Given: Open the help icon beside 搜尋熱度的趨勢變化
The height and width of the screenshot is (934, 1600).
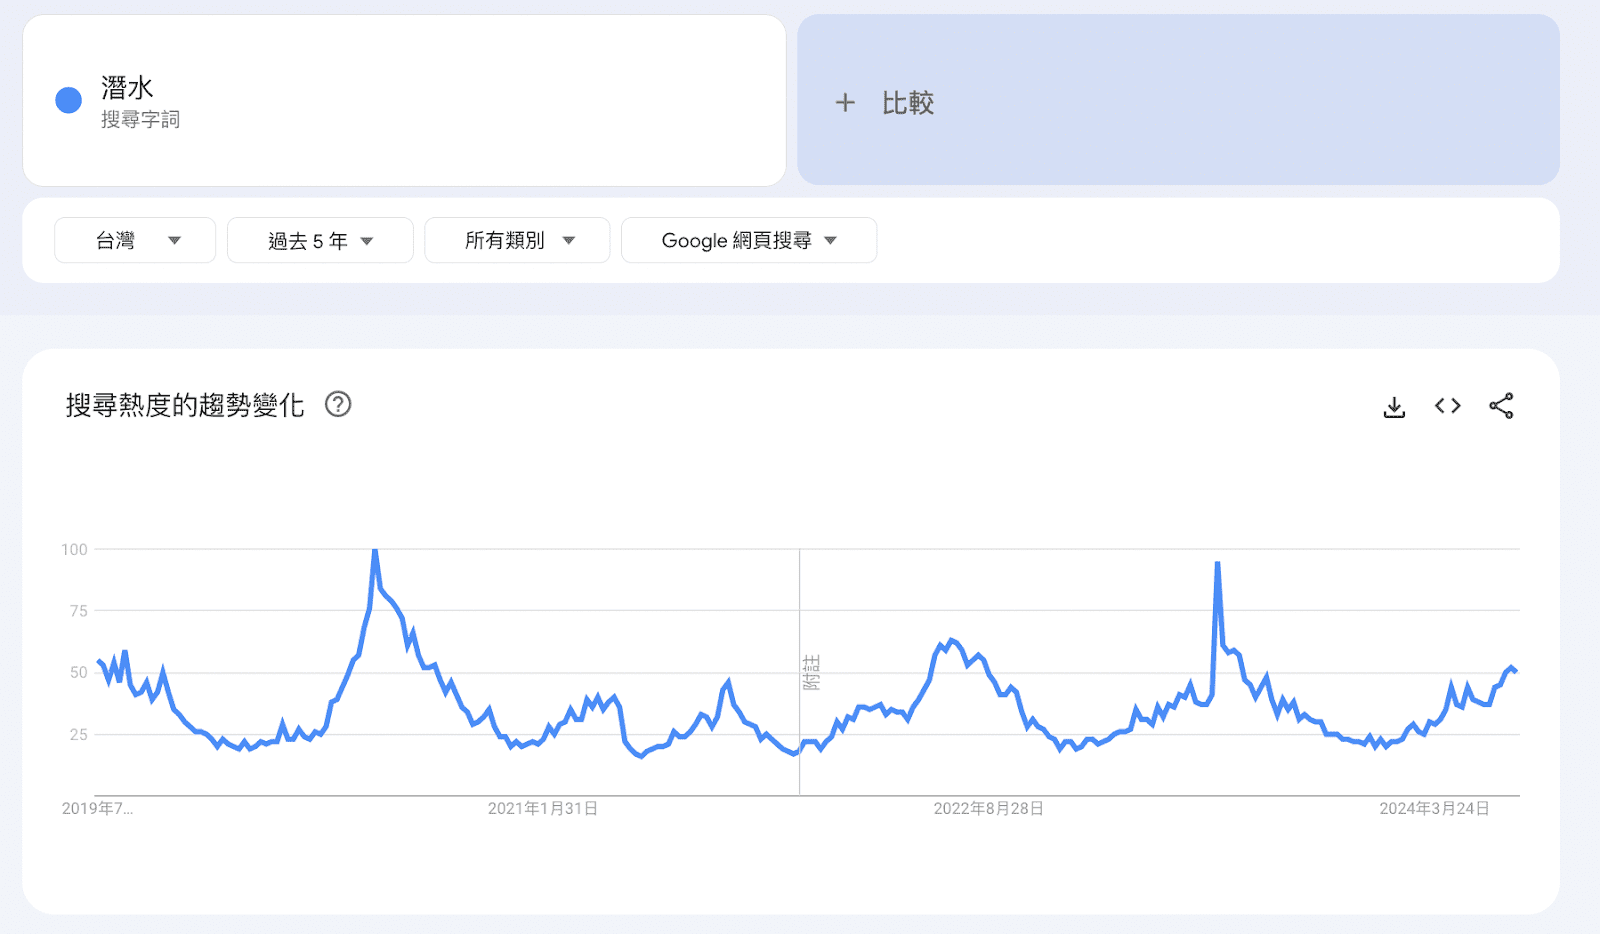Looking at the screenshot, I should [x=338, y=404].
